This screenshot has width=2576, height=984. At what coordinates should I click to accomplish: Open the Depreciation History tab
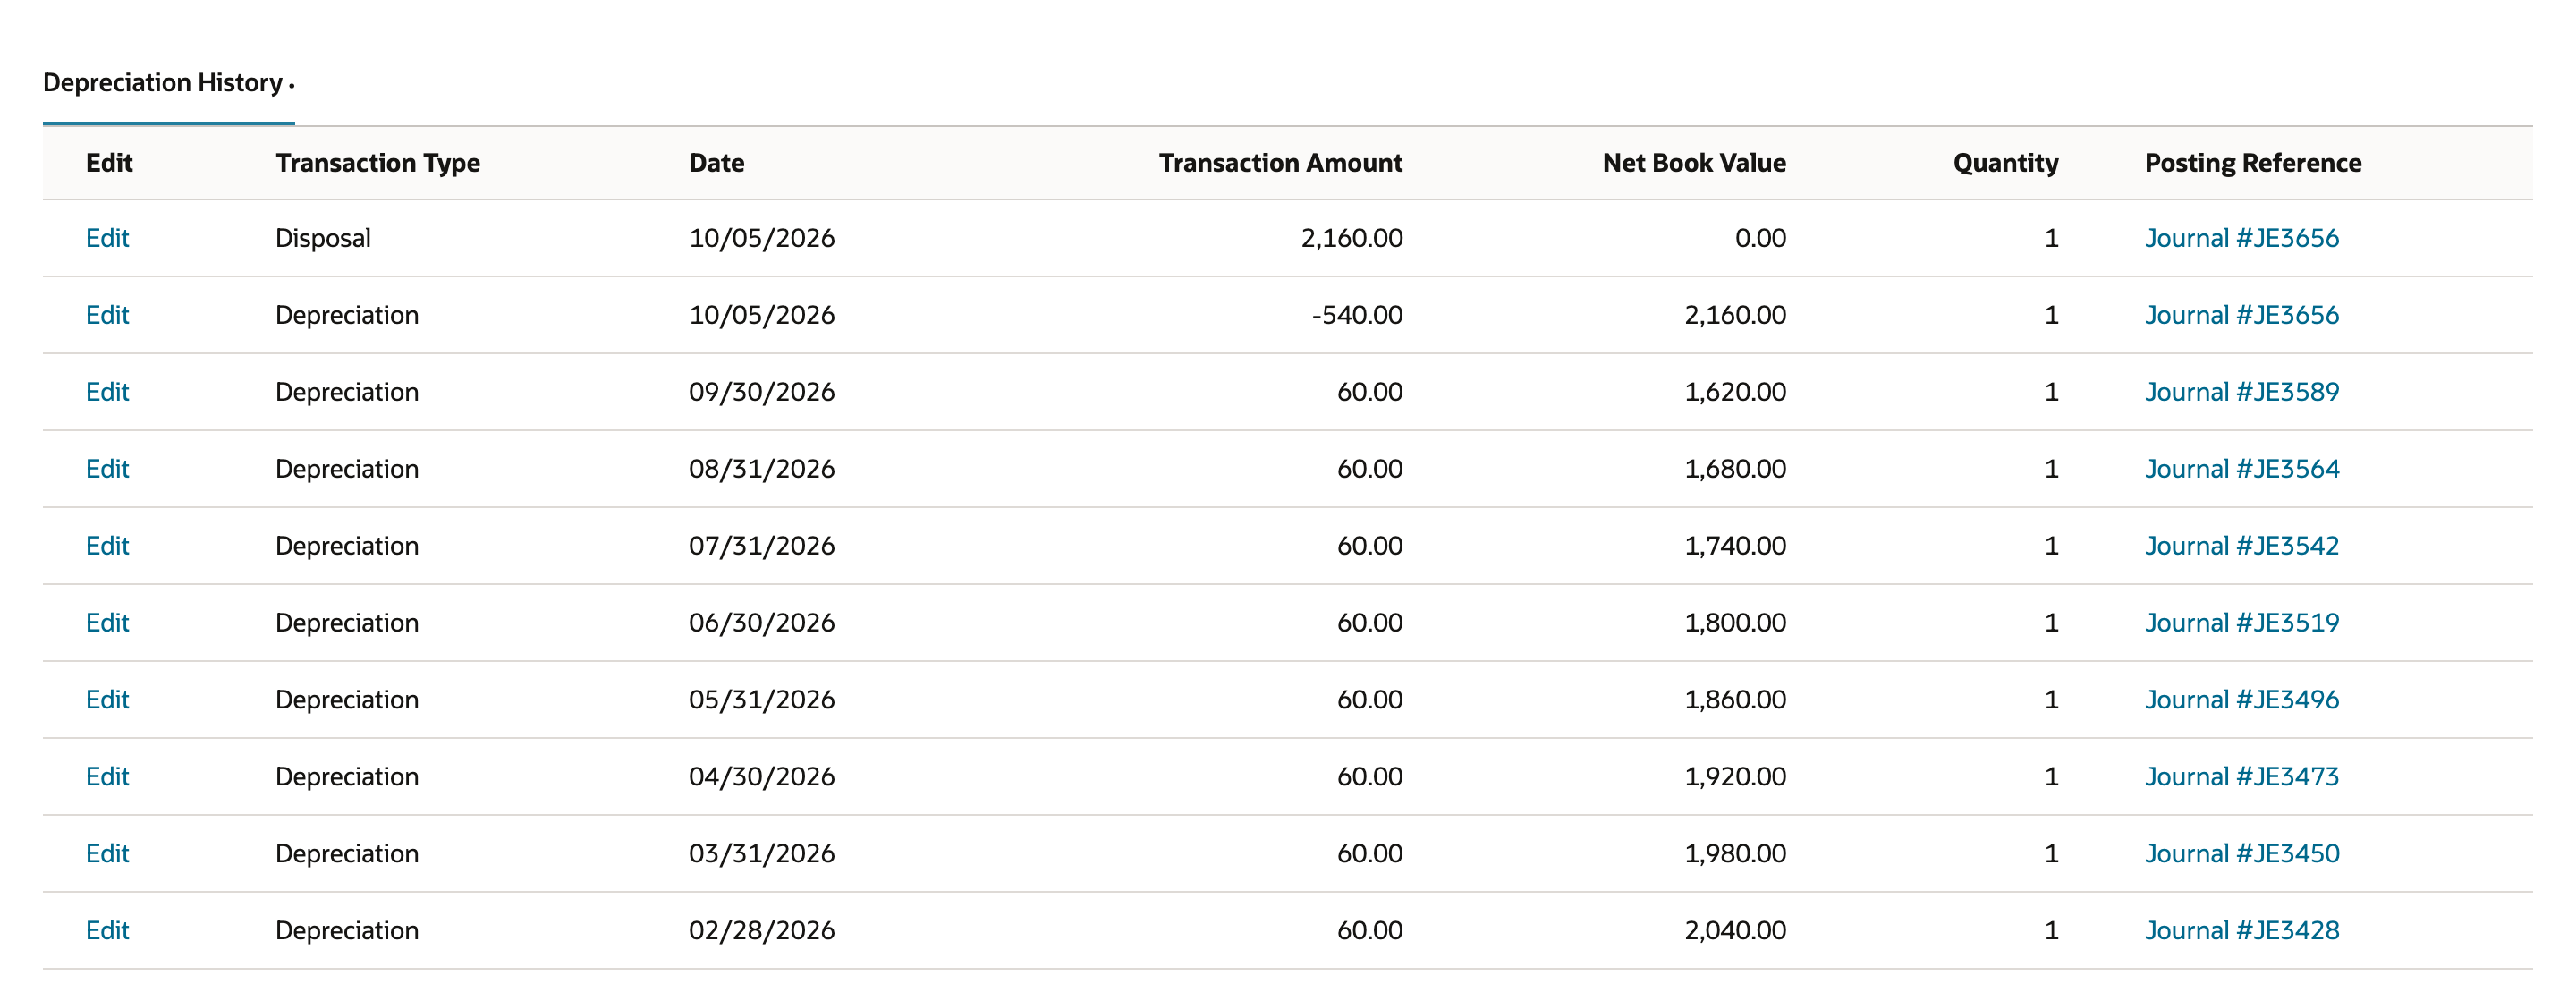[168, 82]
